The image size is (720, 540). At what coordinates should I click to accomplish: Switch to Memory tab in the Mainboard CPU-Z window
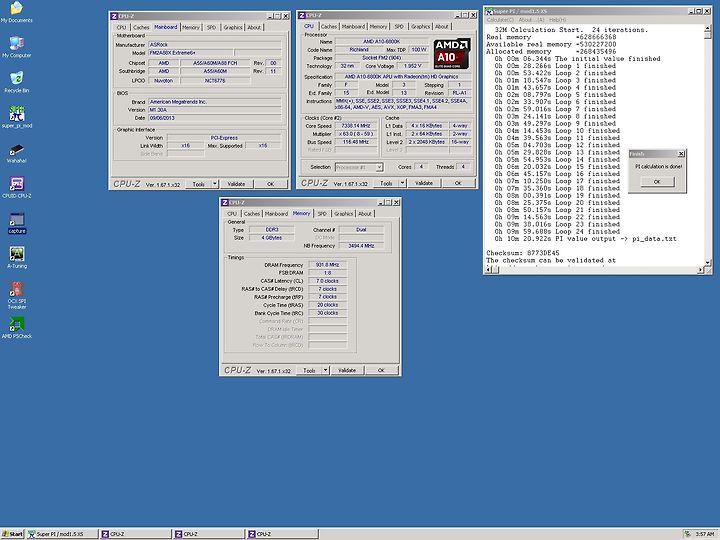tap(191, 28)
